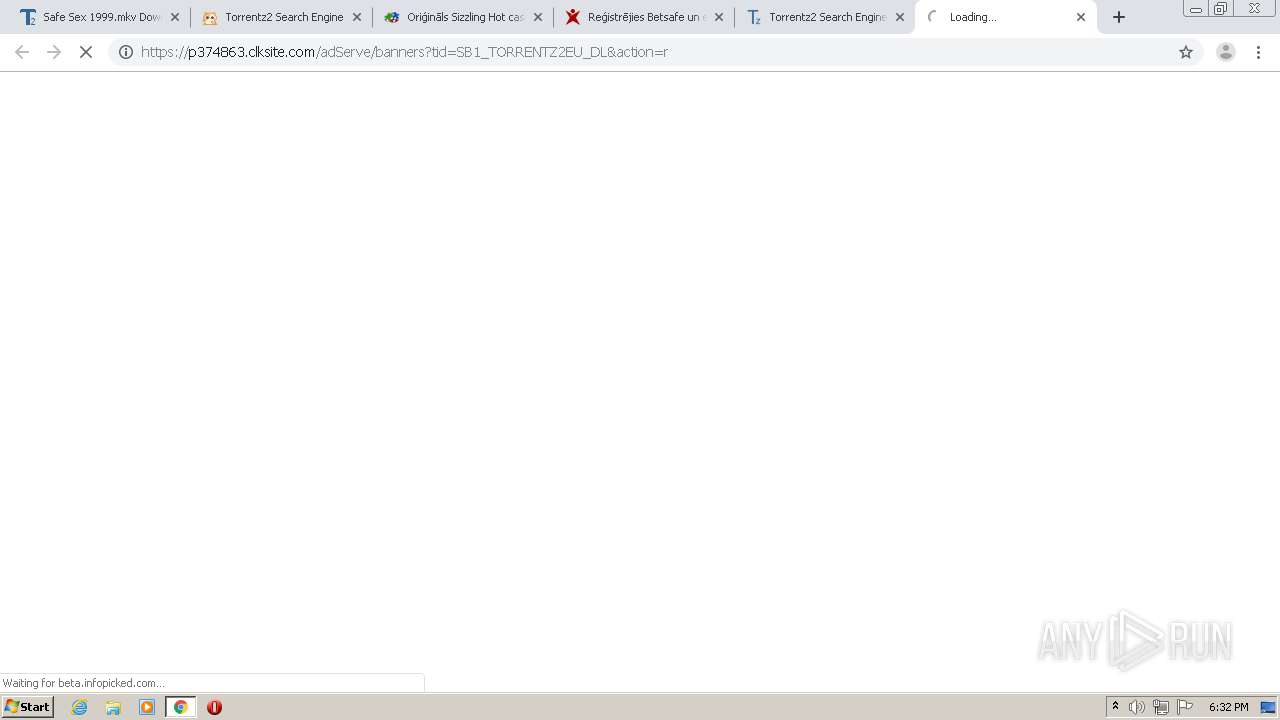Image resolution: width=1280 pixels, height=720 pixels.
Task: Close the Sizzling Hot tab
Action: tap(538, 17)
